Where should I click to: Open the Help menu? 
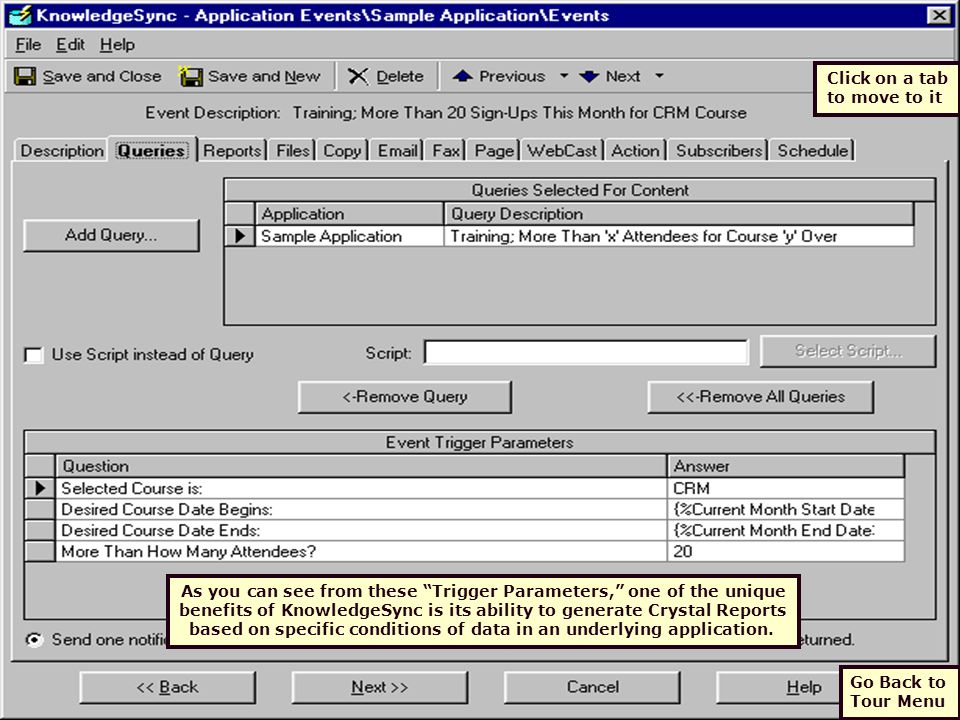(117, 45)
